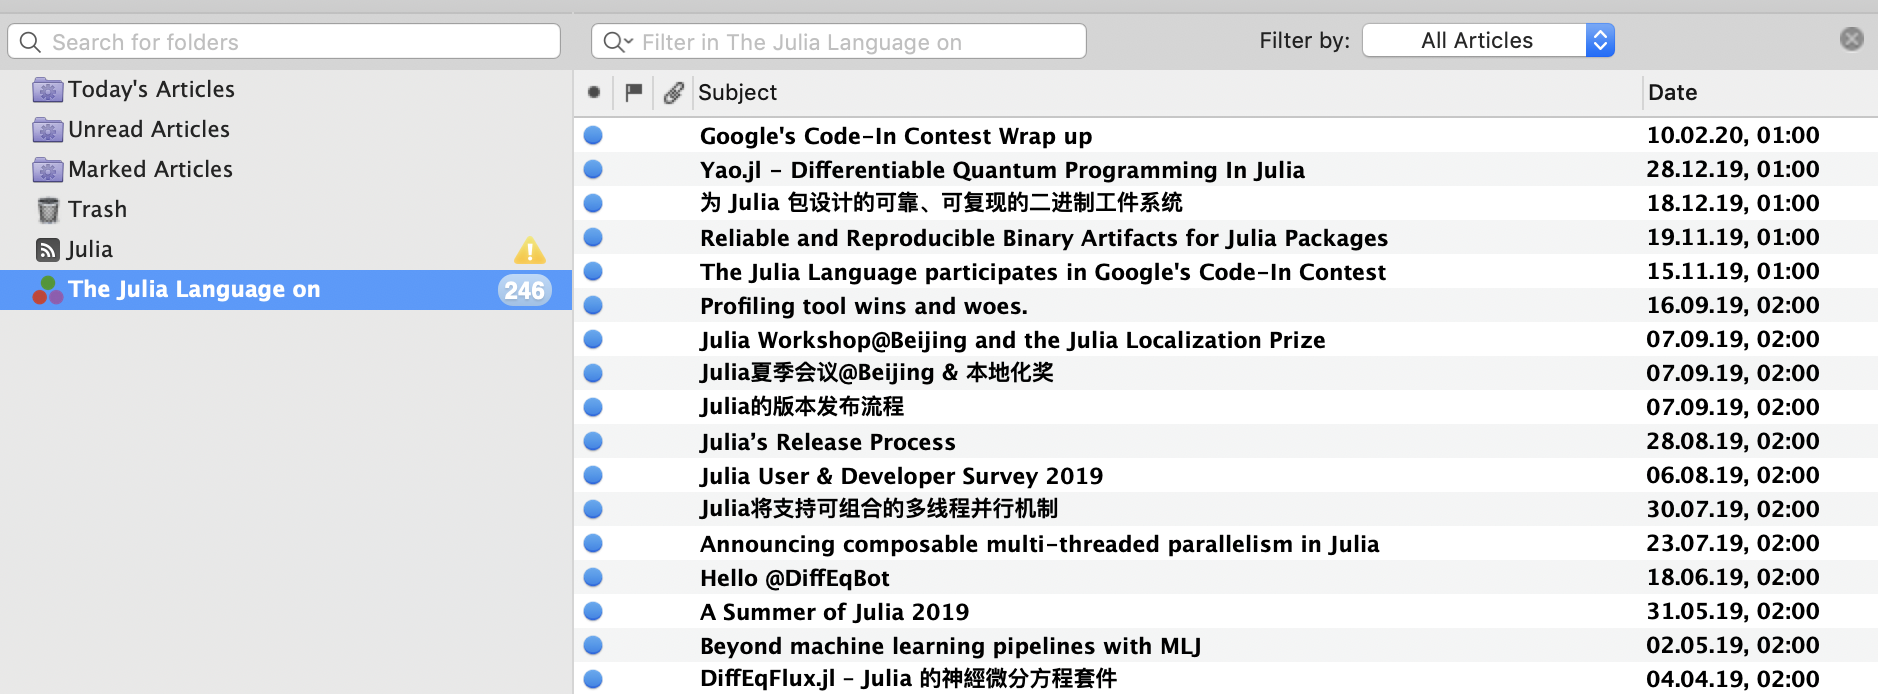Sort by the flag column header
Image resolution: width=1878 pixels, height=694 pixels.
pos(633,92)
